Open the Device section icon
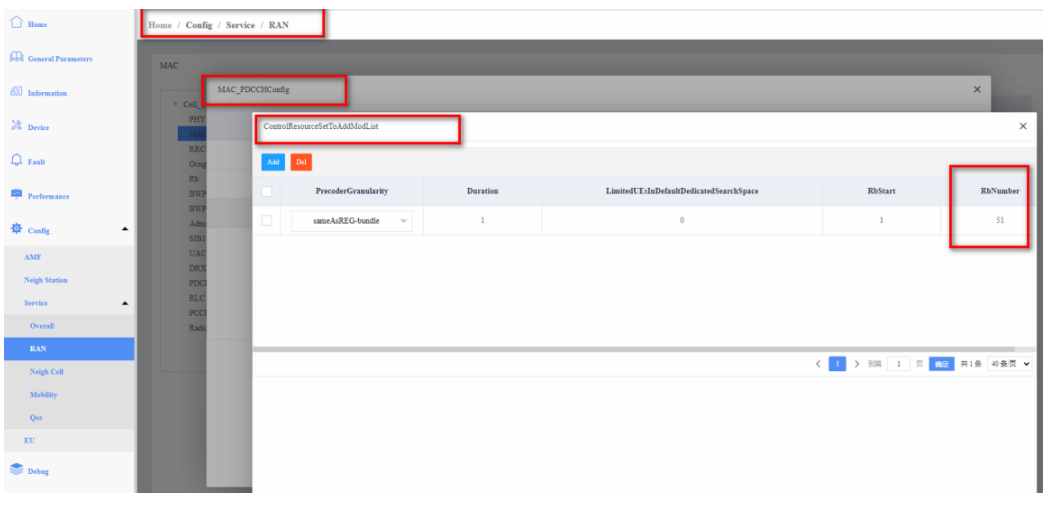Screen dimensions: 1051x511 [x=16, y=127]
